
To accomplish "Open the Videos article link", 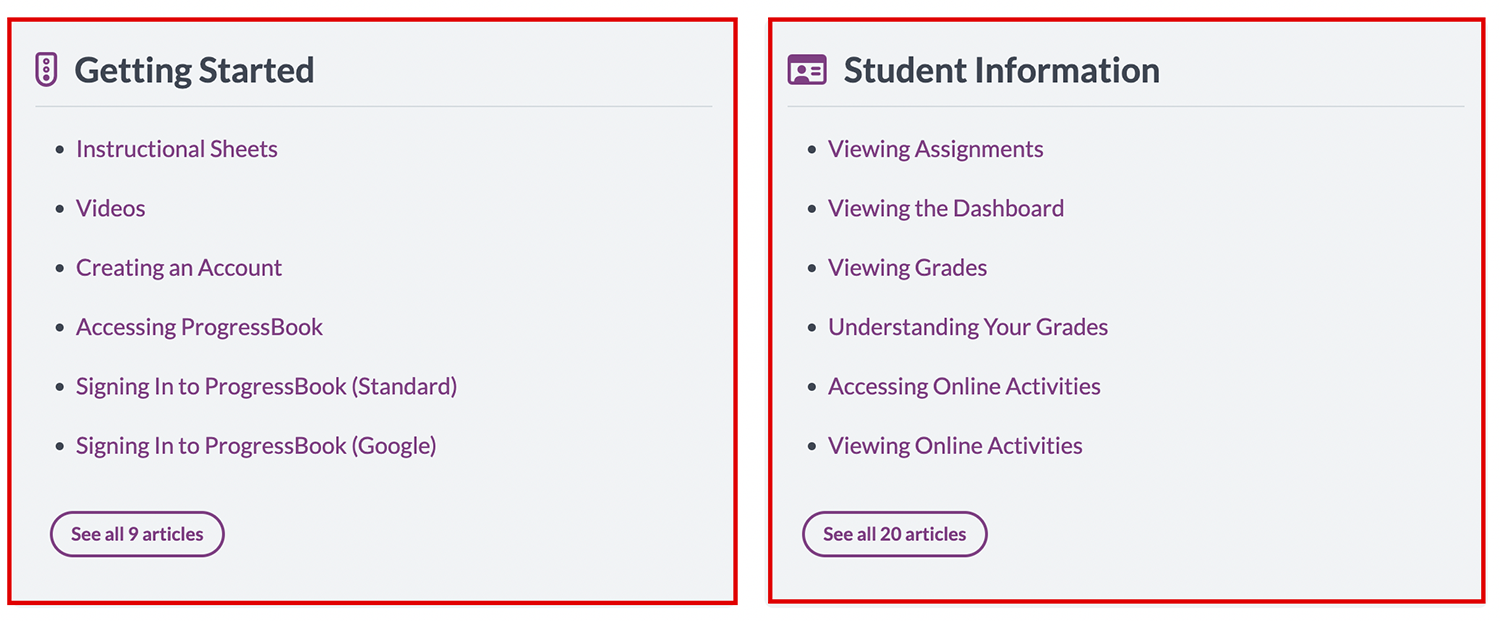I will [x=111, y=208].
